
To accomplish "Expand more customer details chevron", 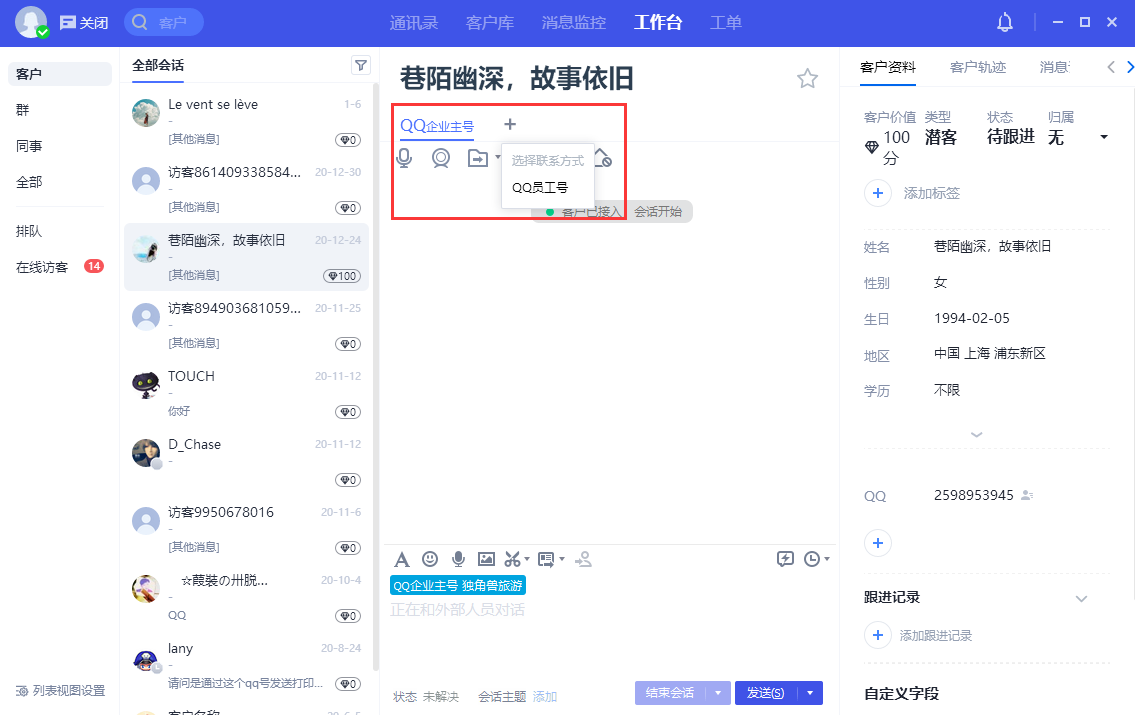I will tap(976, 434).
